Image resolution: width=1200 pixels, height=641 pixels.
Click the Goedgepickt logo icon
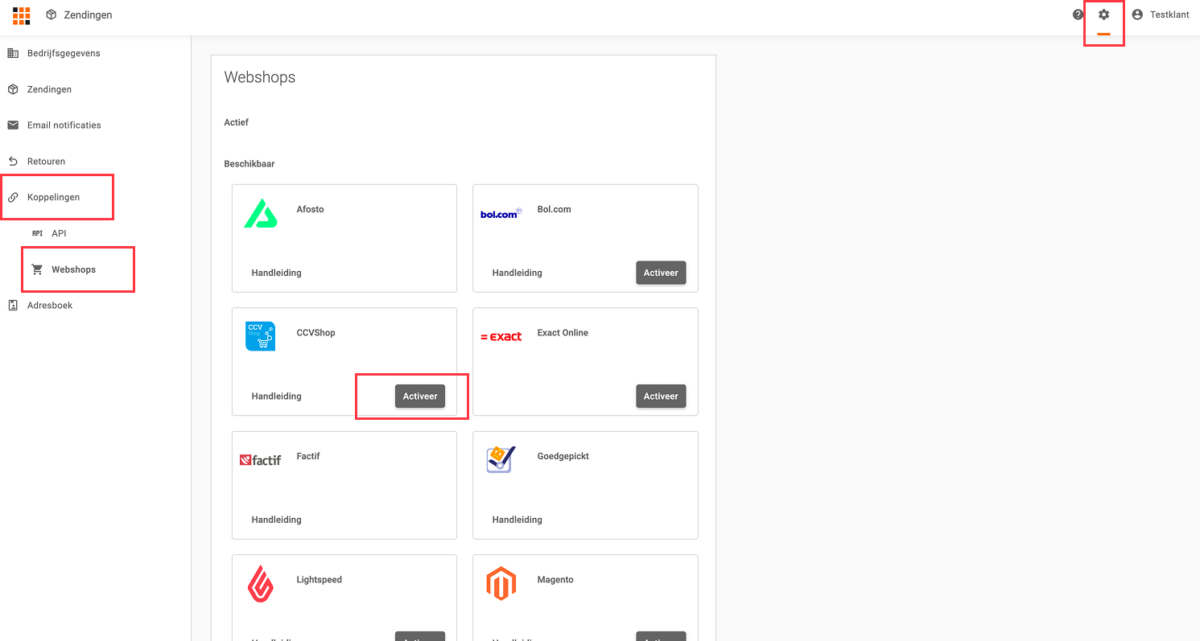coord(500,459)
